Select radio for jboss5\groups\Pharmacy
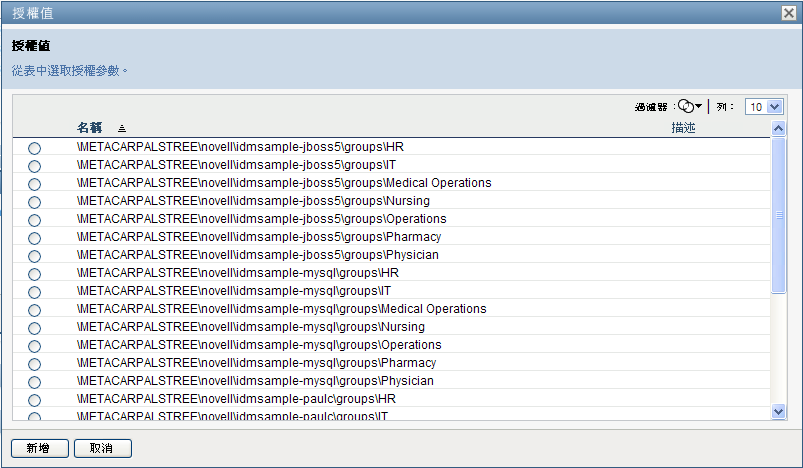803x468 pixels. [x=34, y=238]
